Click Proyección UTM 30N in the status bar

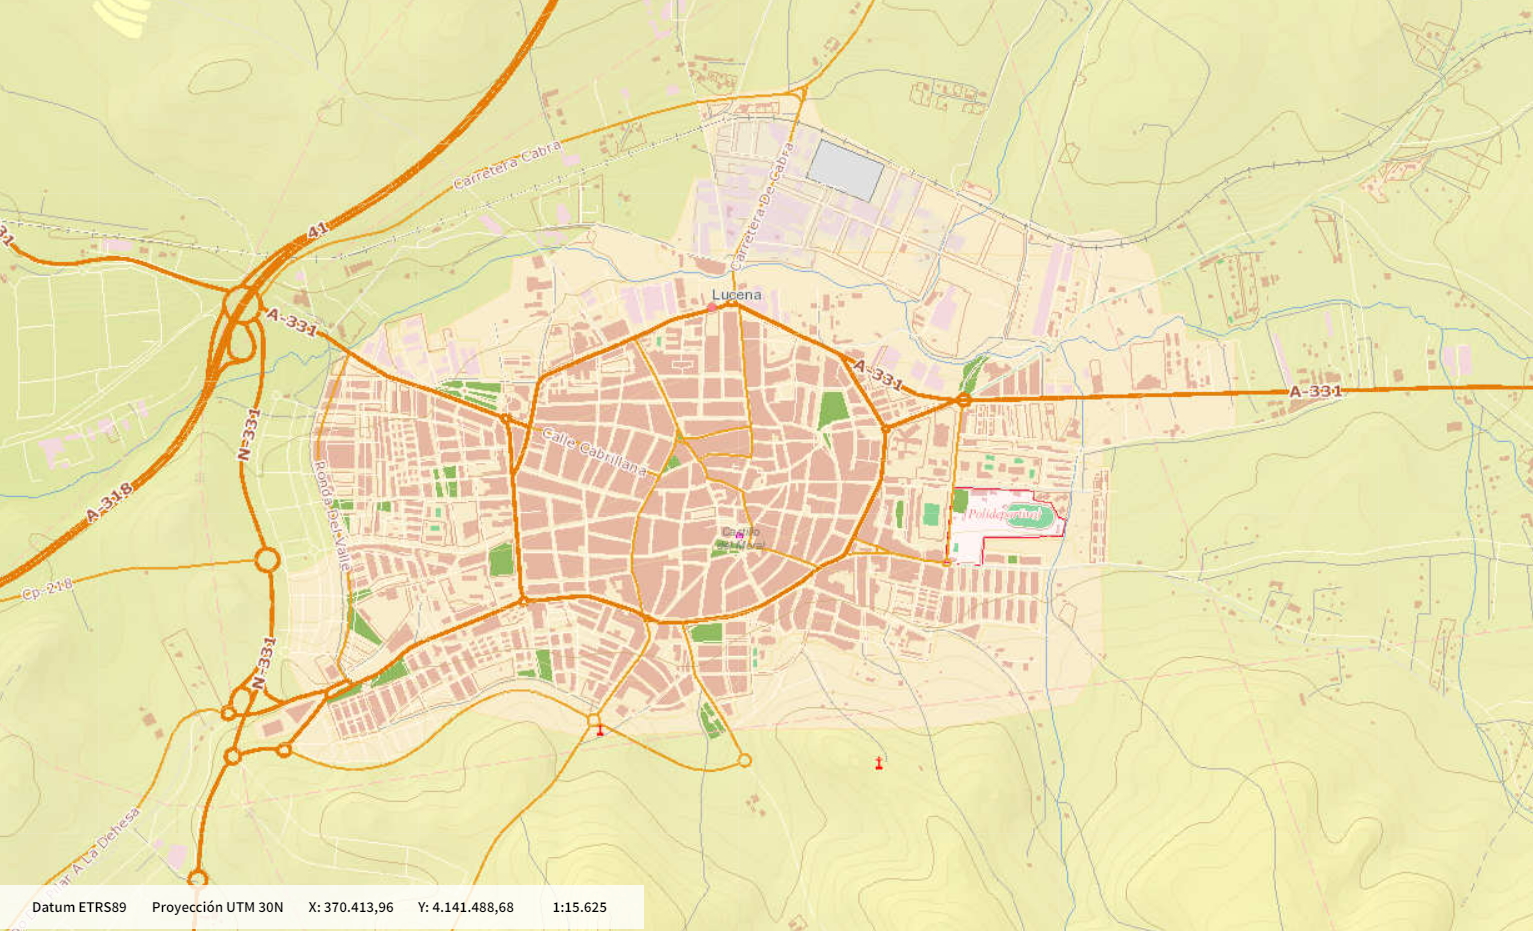click(x=217, y=907)
